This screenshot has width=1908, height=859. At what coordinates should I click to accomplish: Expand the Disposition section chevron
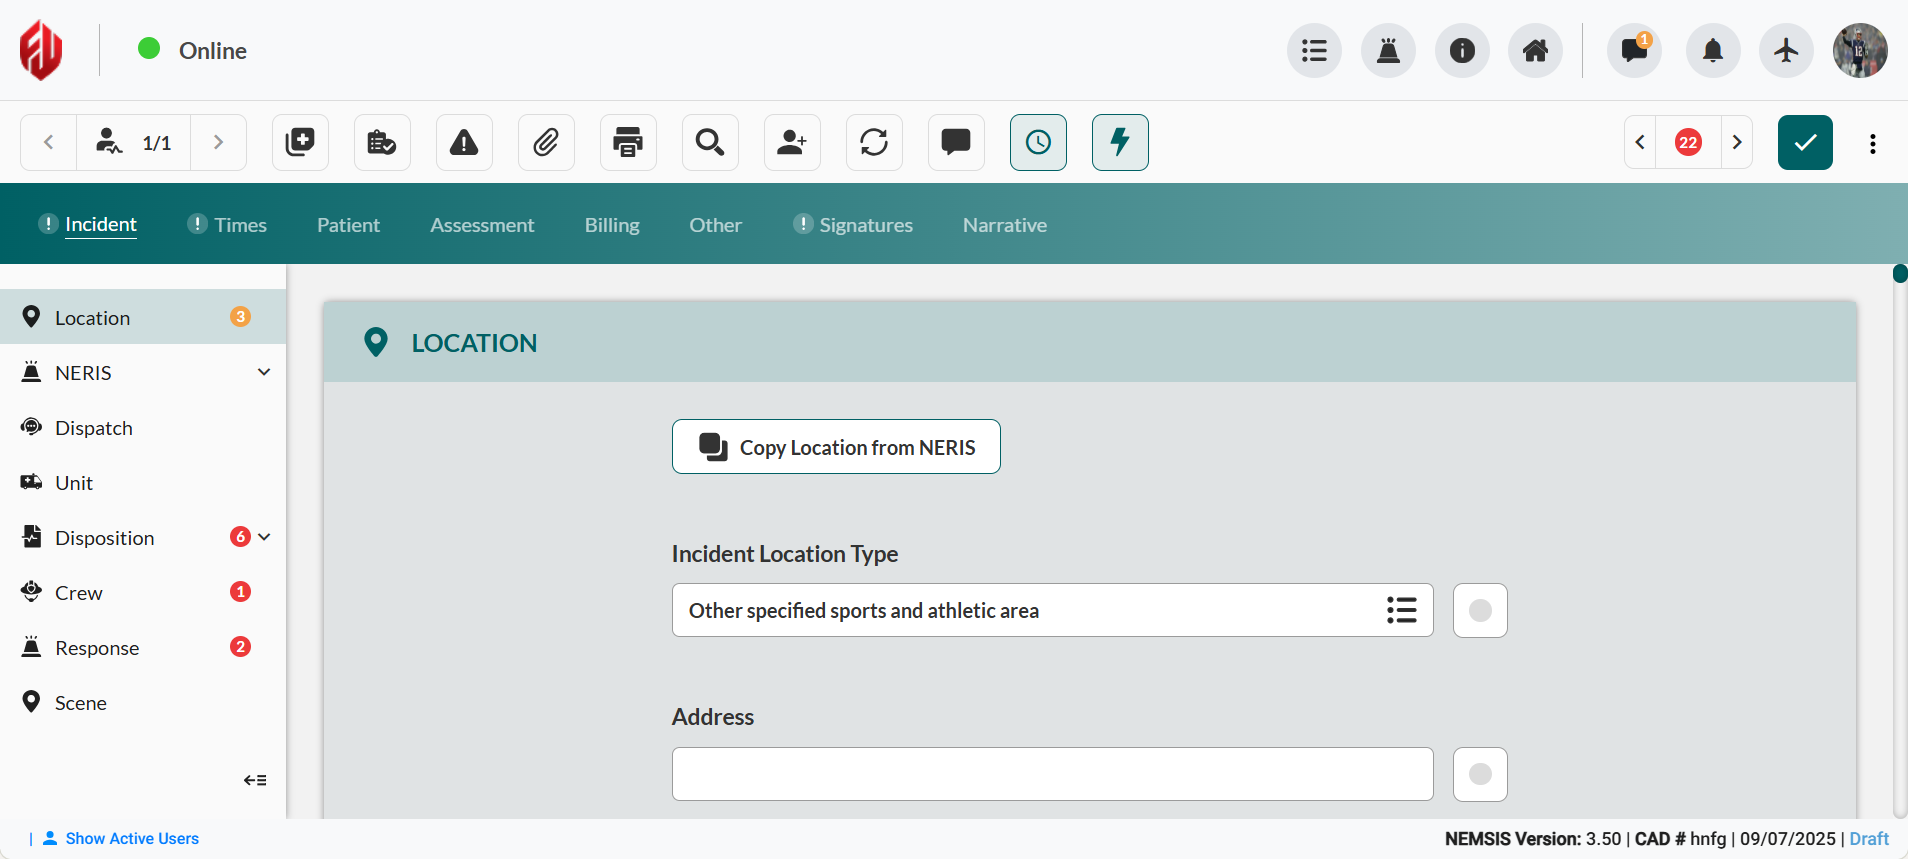[264, 537]
